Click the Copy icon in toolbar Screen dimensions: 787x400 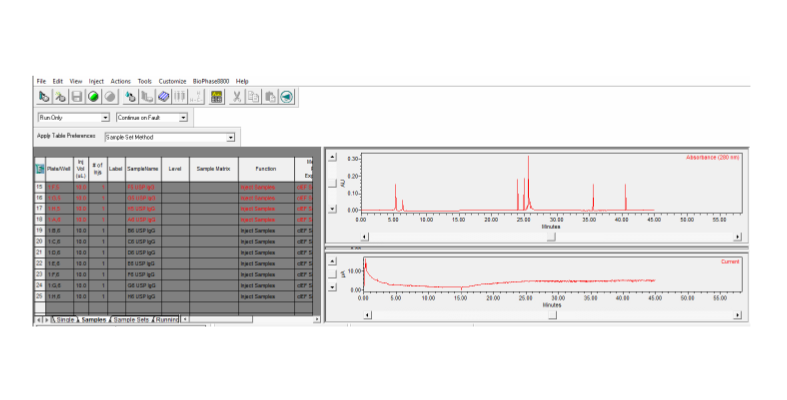(254, 97)
